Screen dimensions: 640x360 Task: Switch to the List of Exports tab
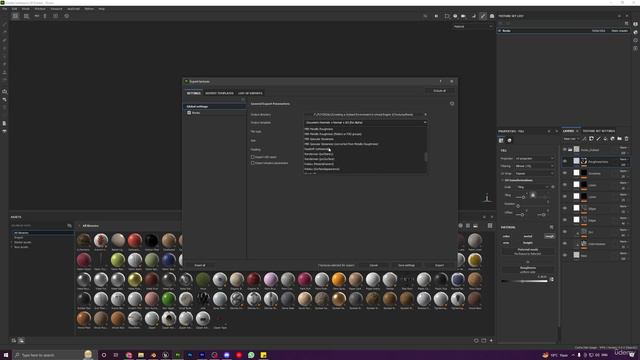[x=250, y=93]
